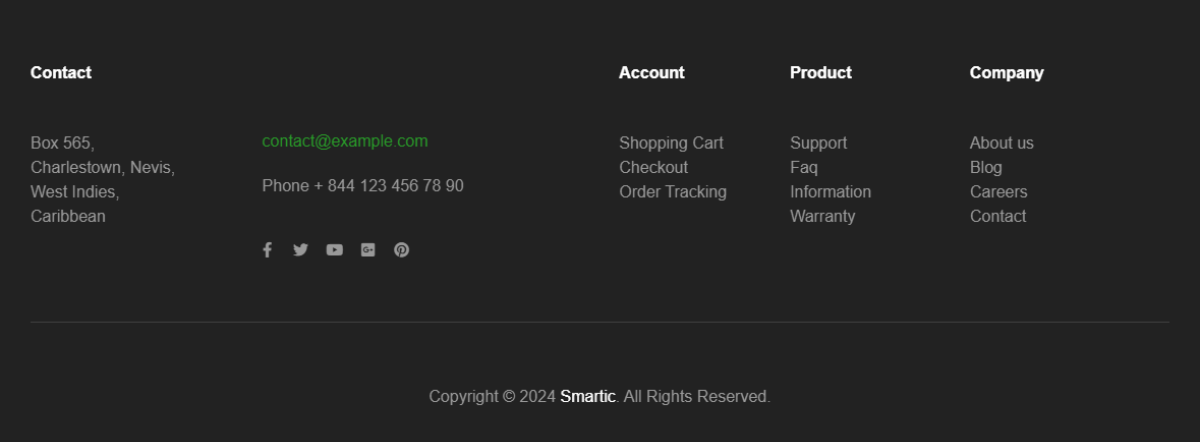Image resolution: width=1200 pixels, height=442 pixels.
Task: Open the Blog link
Action: click(985, 167)
